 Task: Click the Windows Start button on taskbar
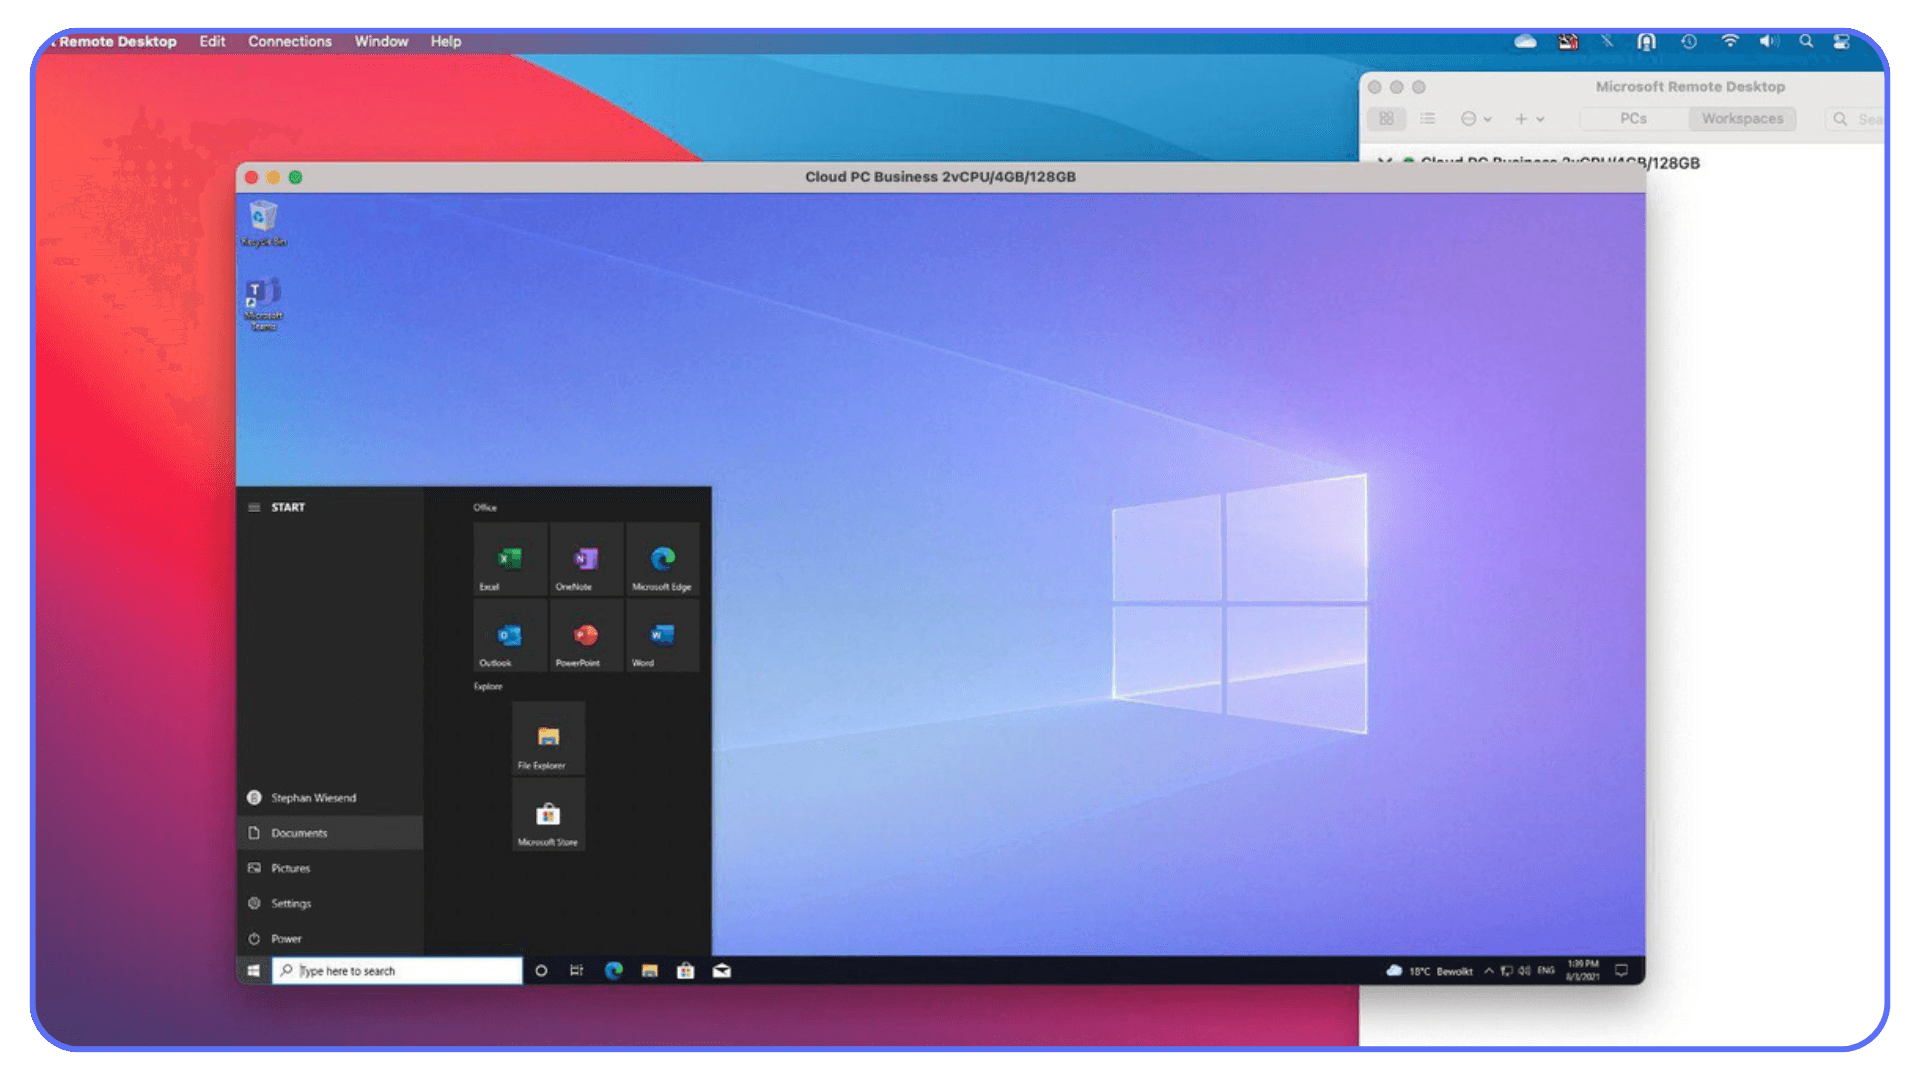coord(254,971)
